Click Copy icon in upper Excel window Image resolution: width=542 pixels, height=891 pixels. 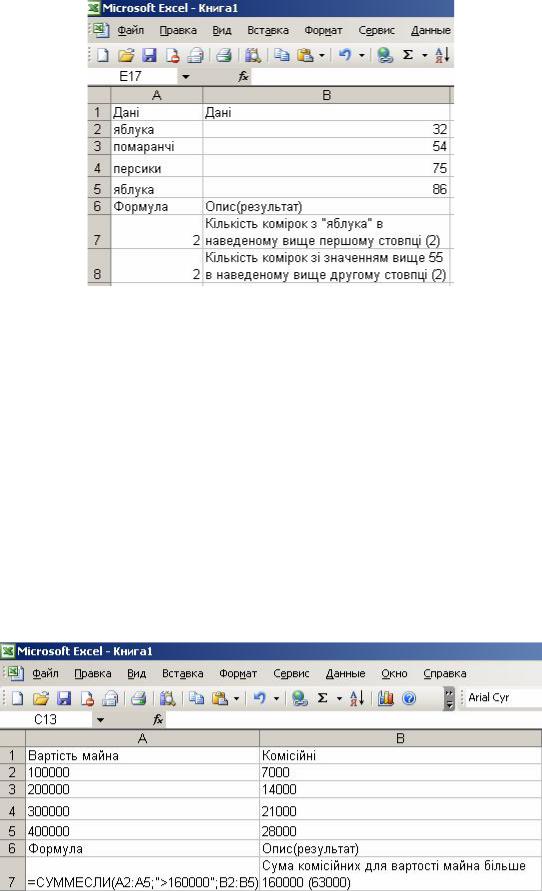pyautogui.click(x=281, y=55)
